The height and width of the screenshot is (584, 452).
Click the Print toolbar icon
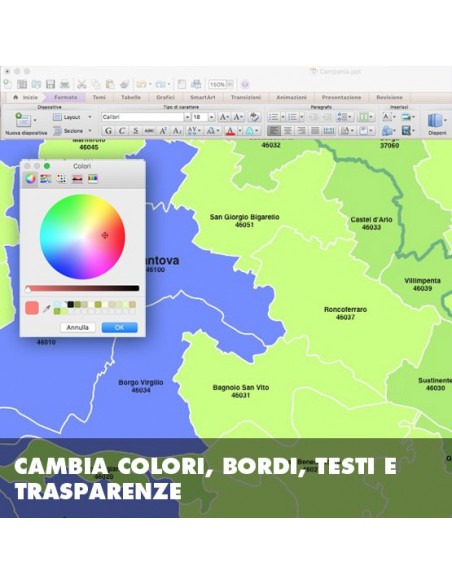pos(65,85)
